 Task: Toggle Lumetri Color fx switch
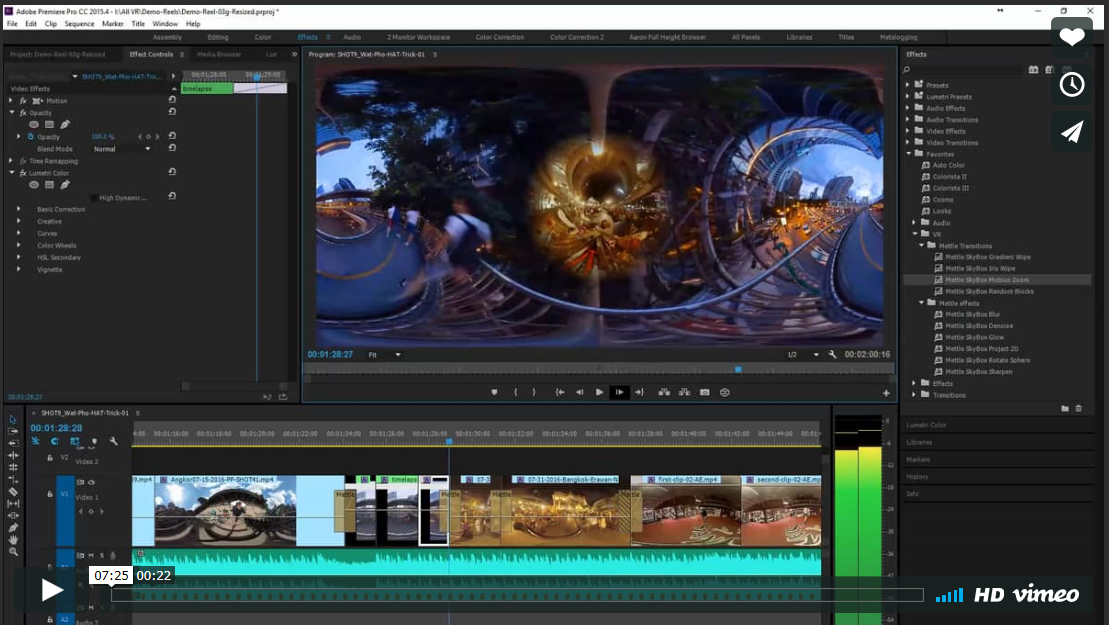point(23,173)
